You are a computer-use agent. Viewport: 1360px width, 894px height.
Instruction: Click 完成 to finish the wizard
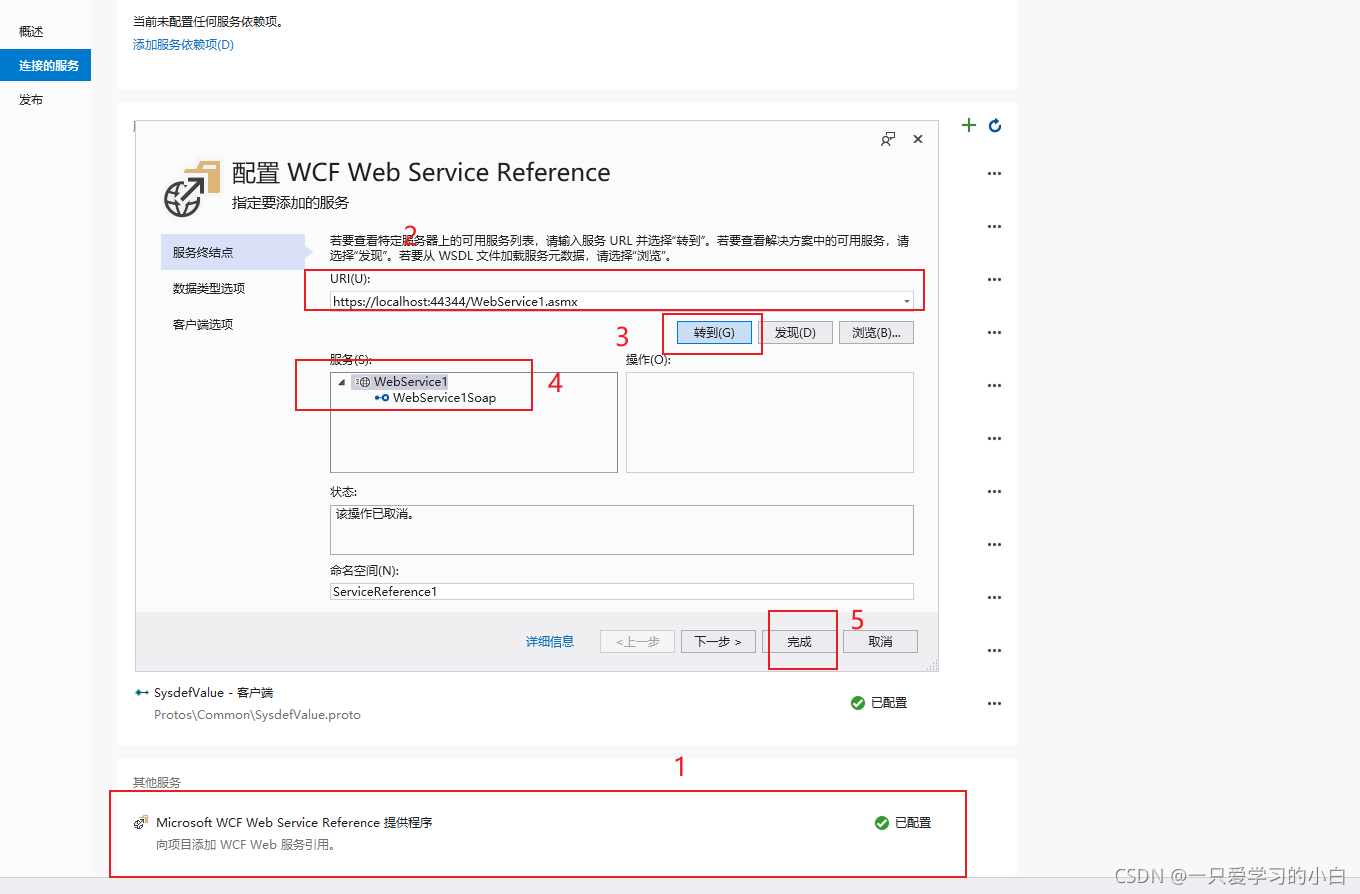pyautogui.click(x=799, y=641)
